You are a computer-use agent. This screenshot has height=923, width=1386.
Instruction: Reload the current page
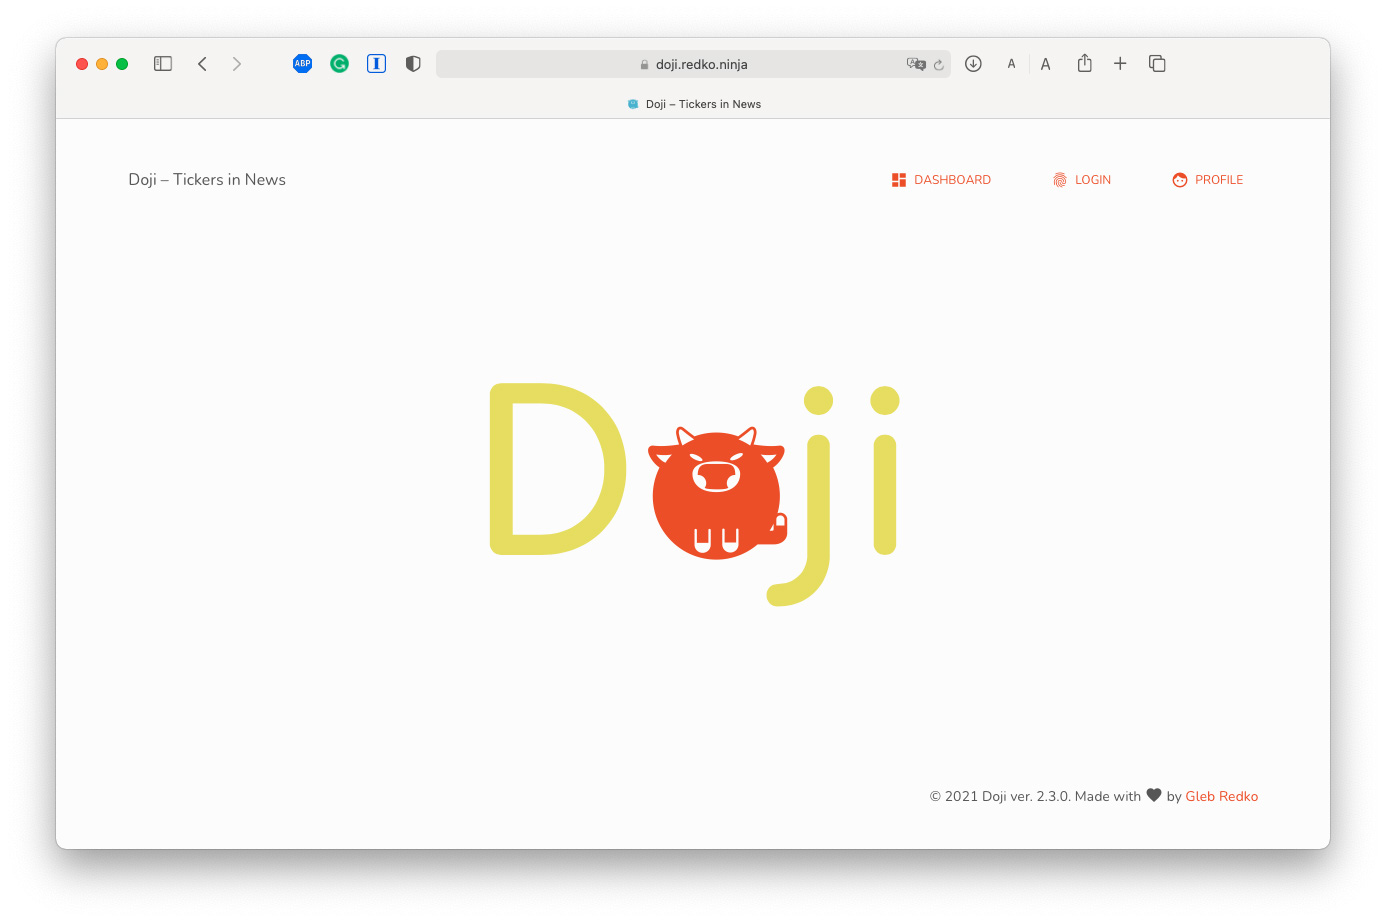coord(939,65)
